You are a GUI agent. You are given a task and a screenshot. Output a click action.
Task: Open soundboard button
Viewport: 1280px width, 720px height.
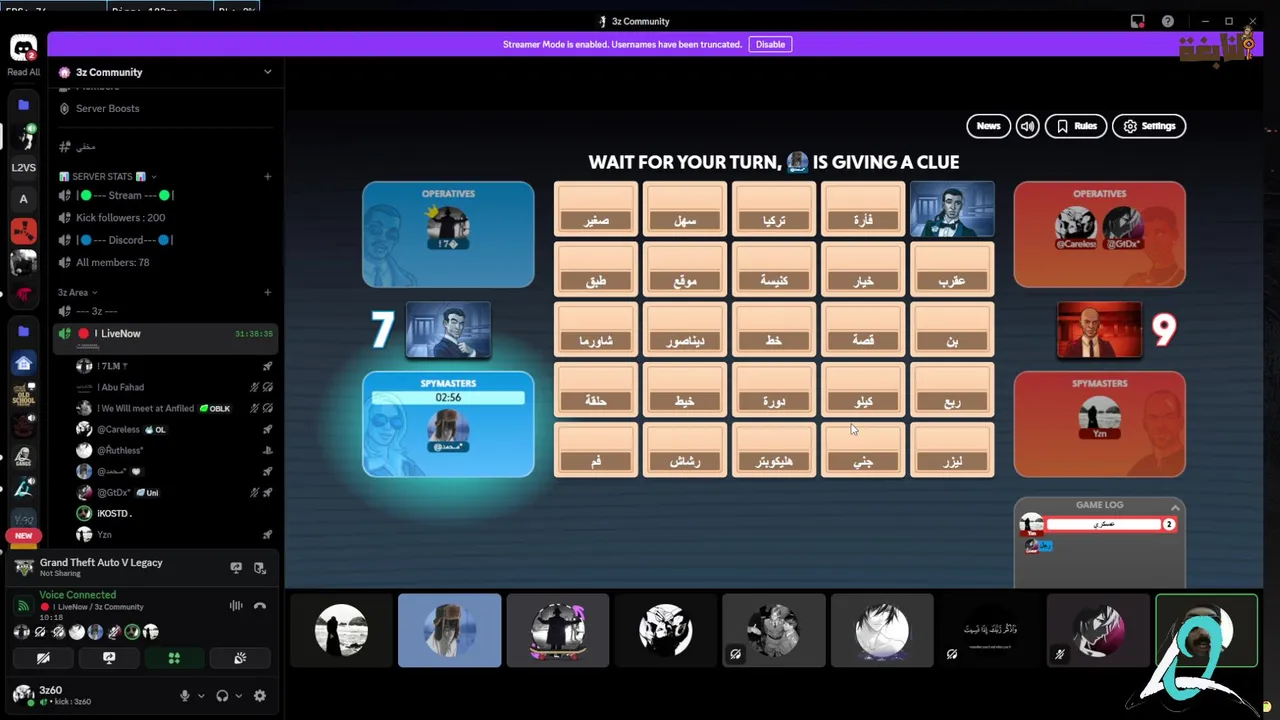tap(240, 658)
